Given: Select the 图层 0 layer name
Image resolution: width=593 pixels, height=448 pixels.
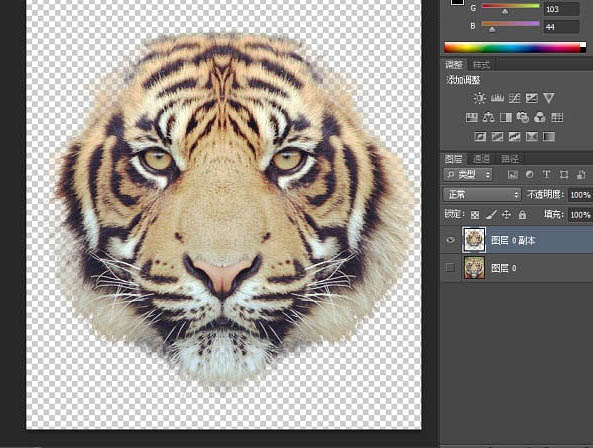Looking at the screenshot, I should point(503,268).
